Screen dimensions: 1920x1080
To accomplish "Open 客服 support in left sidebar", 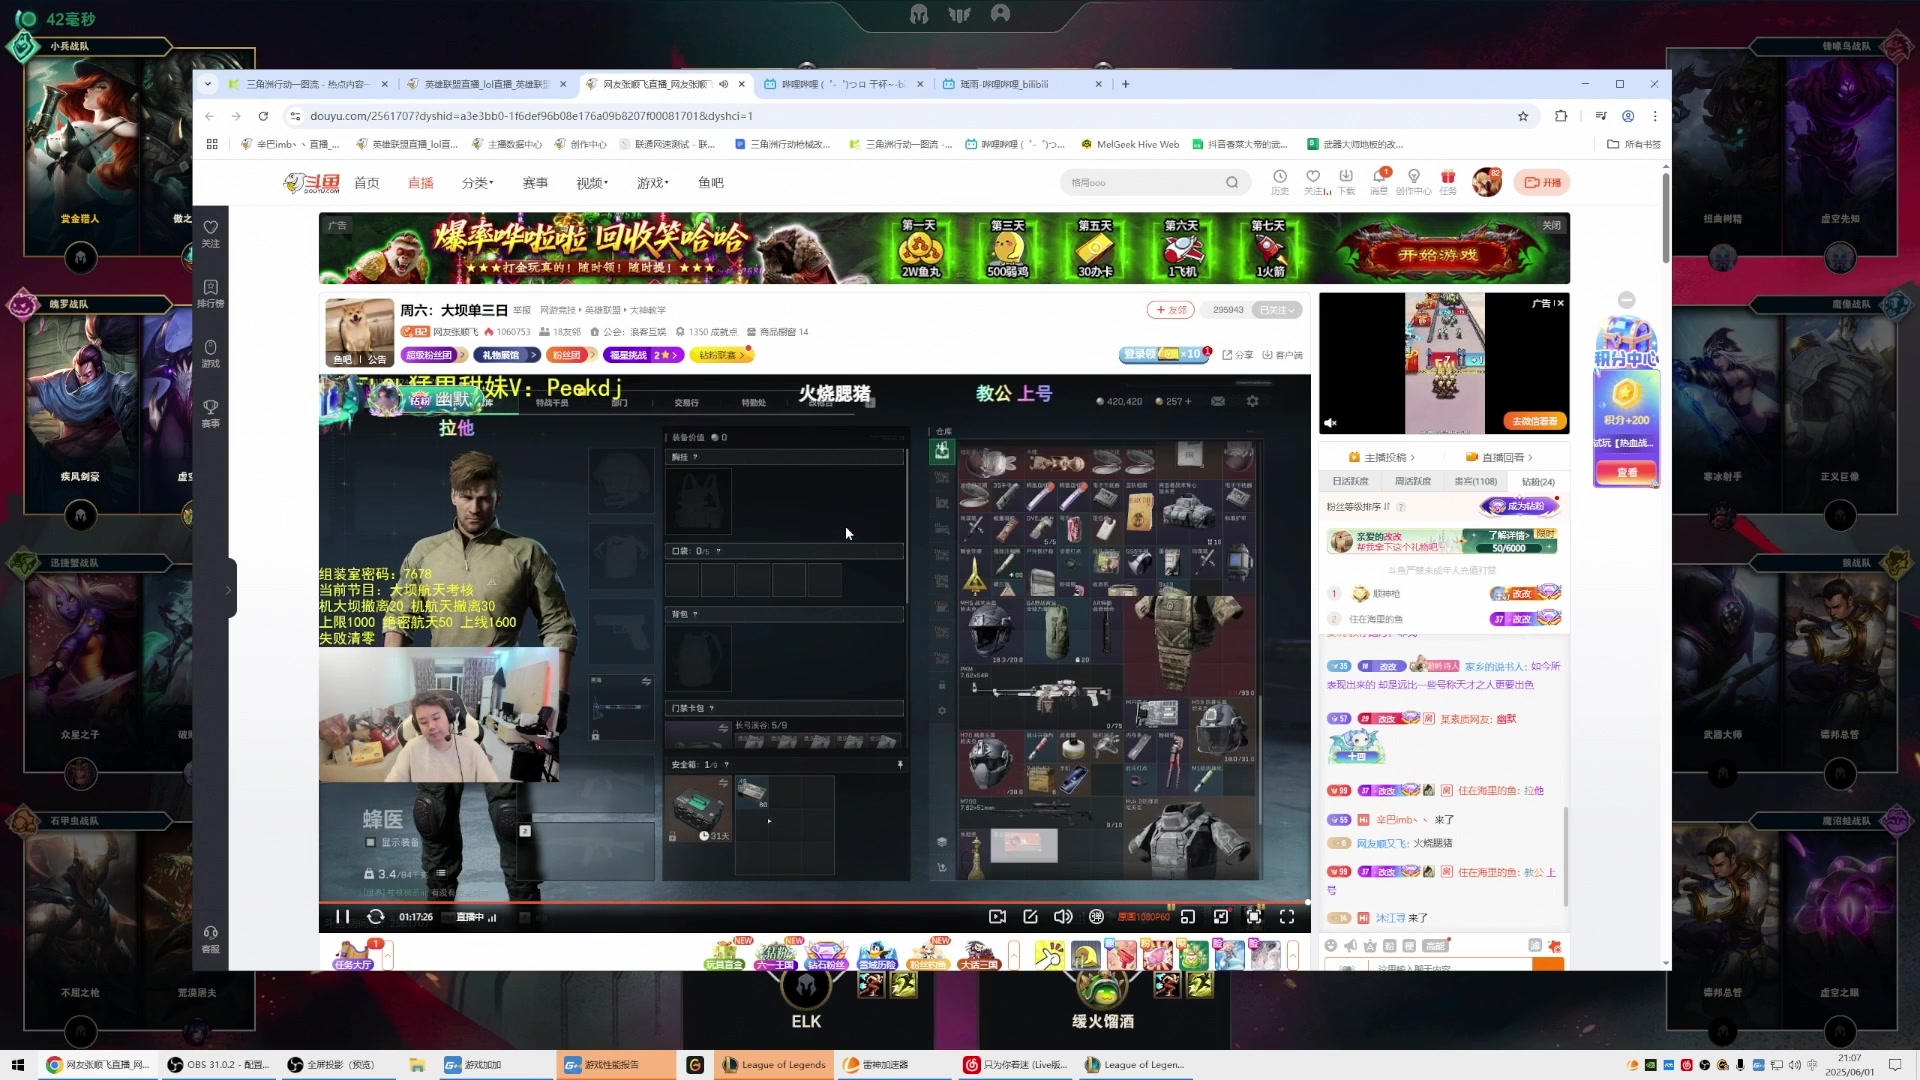I will (x=210, y=939).
